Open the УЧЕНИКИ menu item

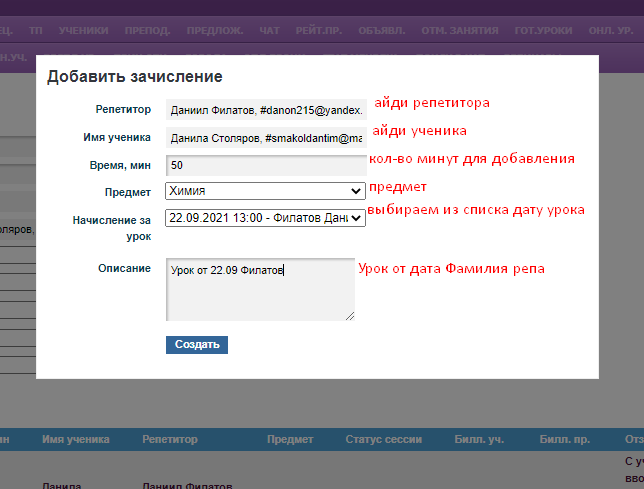(x=83, y=31)
